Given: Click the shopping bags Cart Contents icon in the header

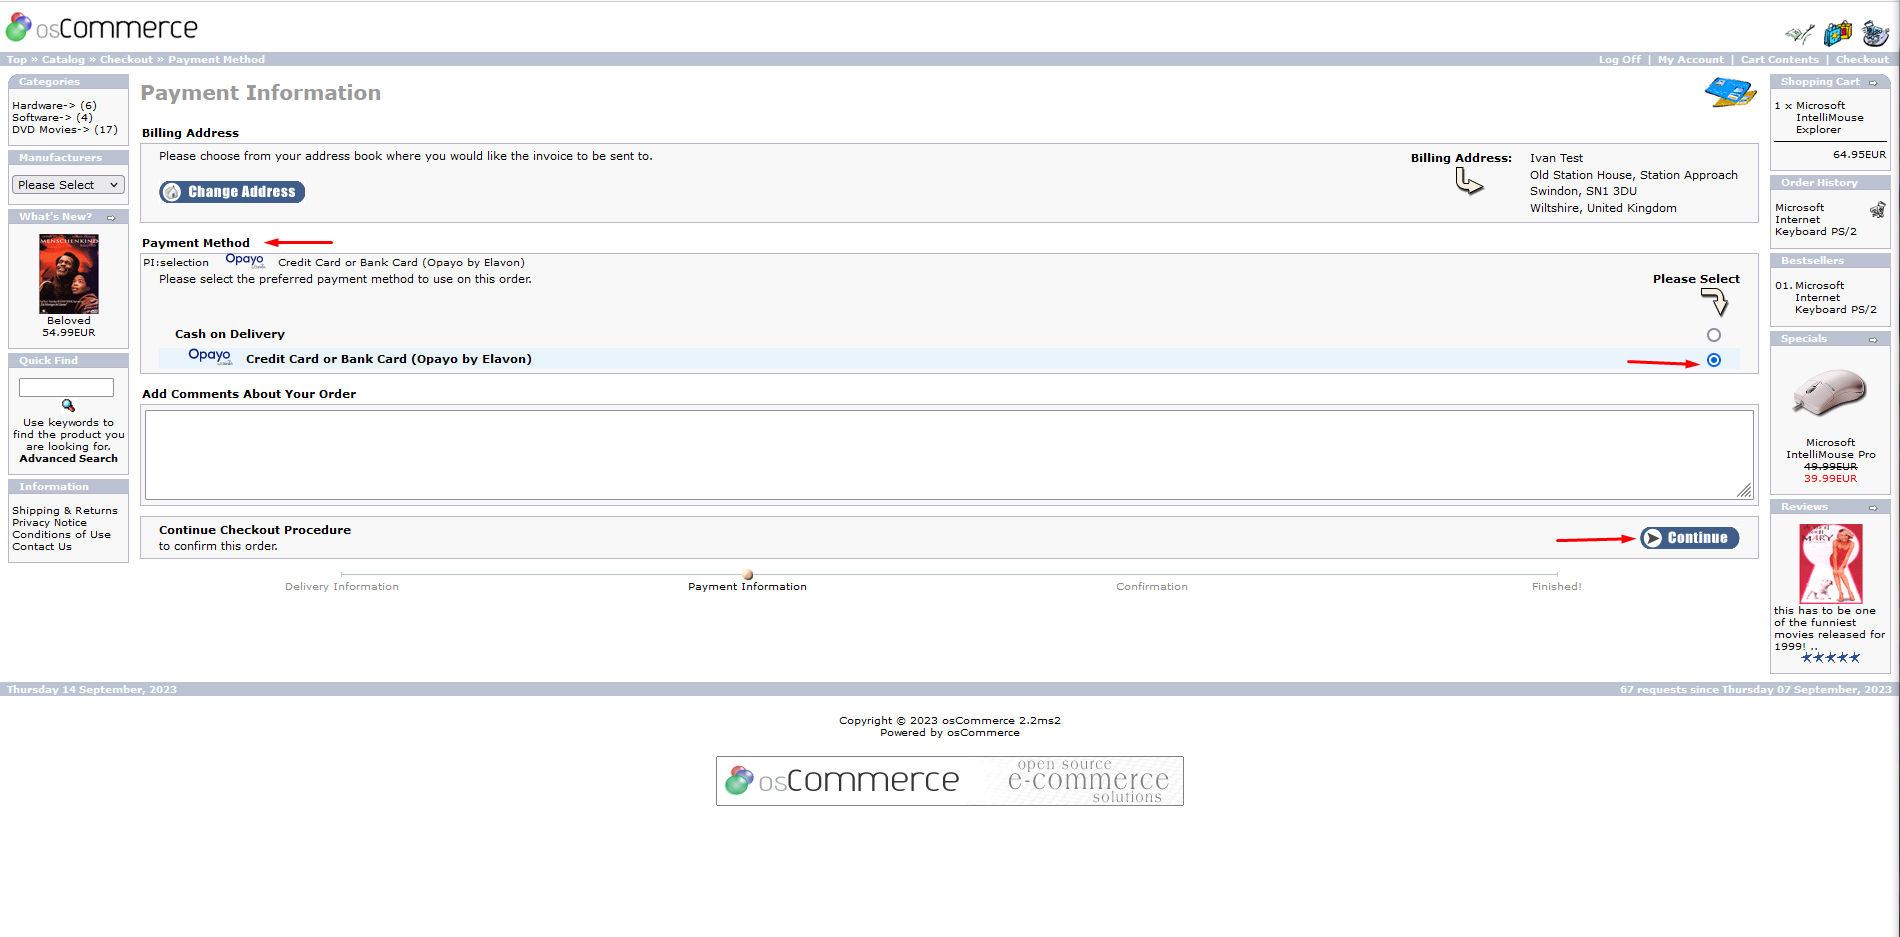Looking at the screenshot, I should click(x=1837, y=33).
